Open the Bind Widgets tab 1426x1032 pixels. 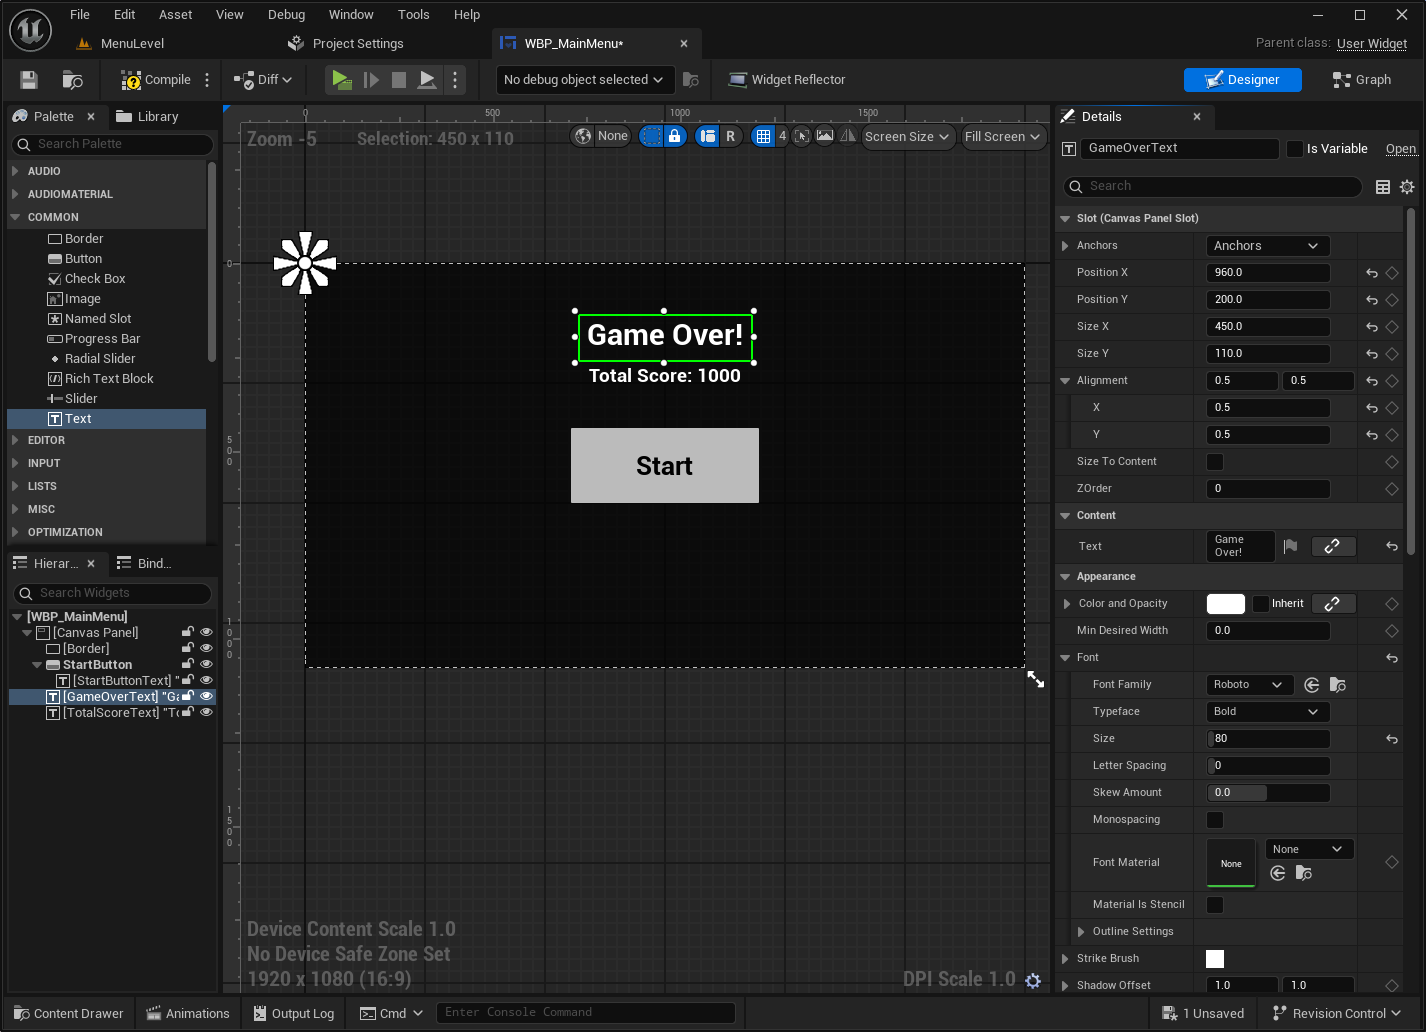click(x=144, y=564)
